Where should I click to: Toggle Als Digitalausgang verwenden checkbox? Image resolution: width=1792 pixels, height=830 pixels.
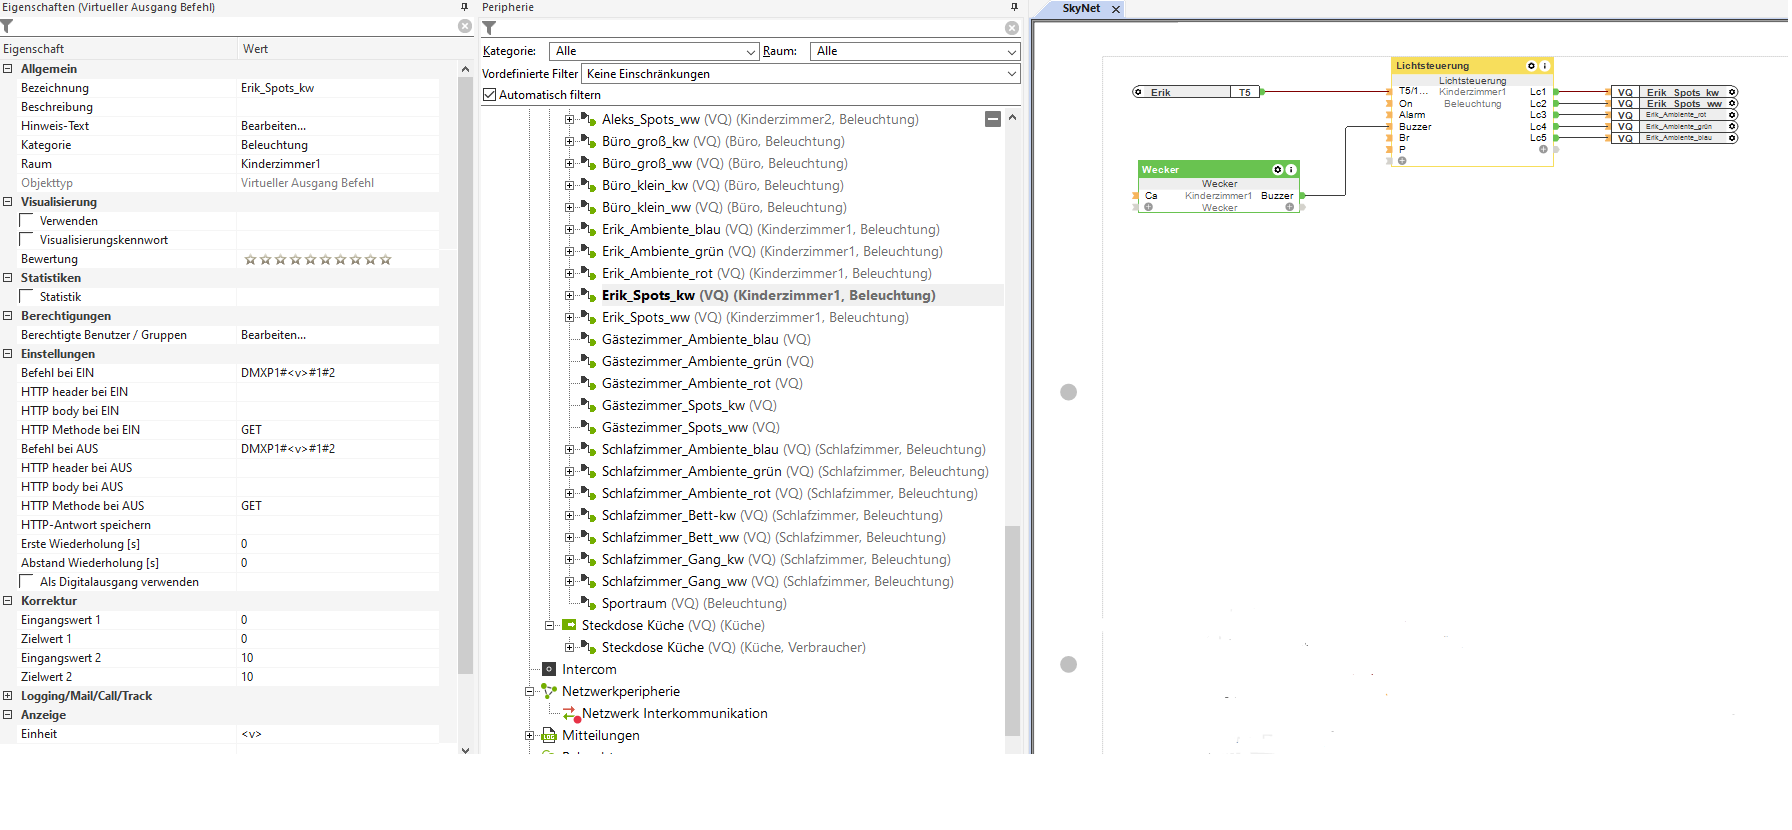(27, 582)
